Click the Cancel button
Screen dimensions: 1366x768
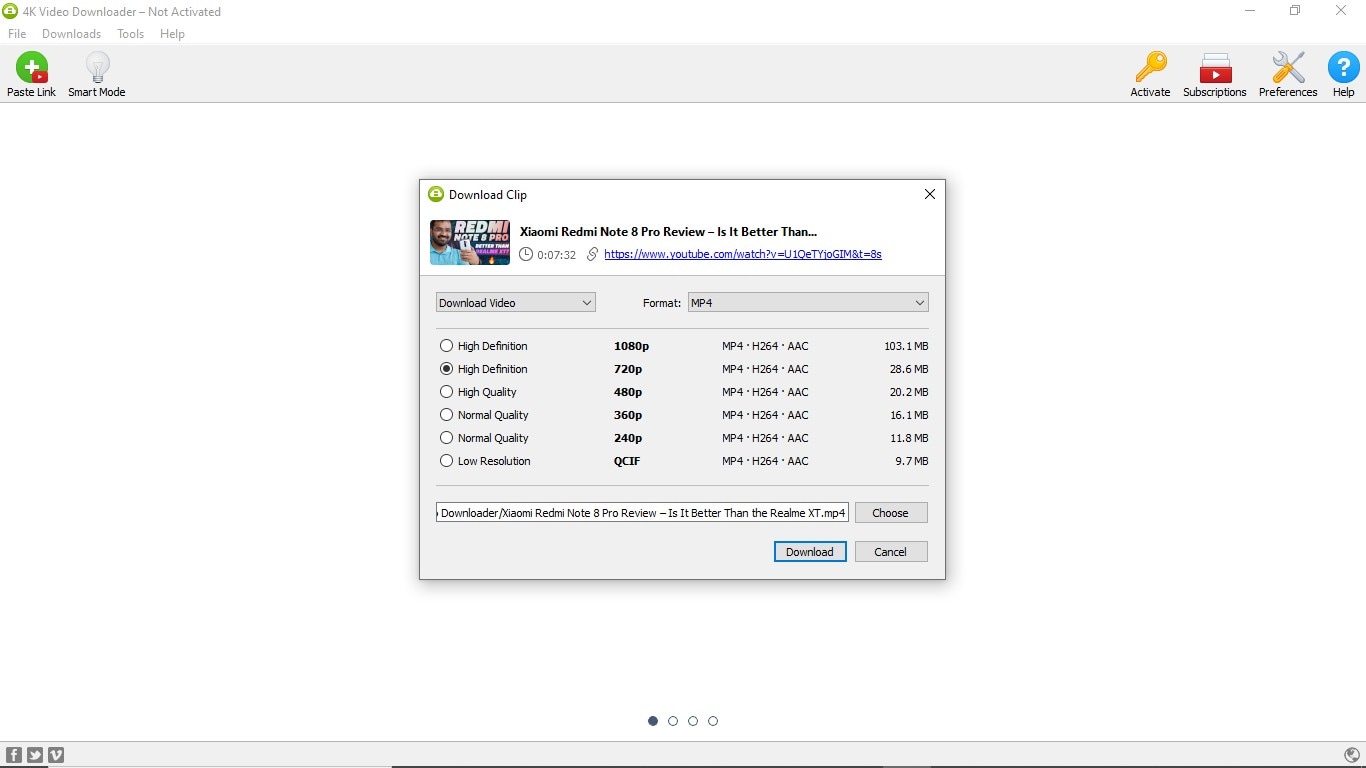click(891, 552)
